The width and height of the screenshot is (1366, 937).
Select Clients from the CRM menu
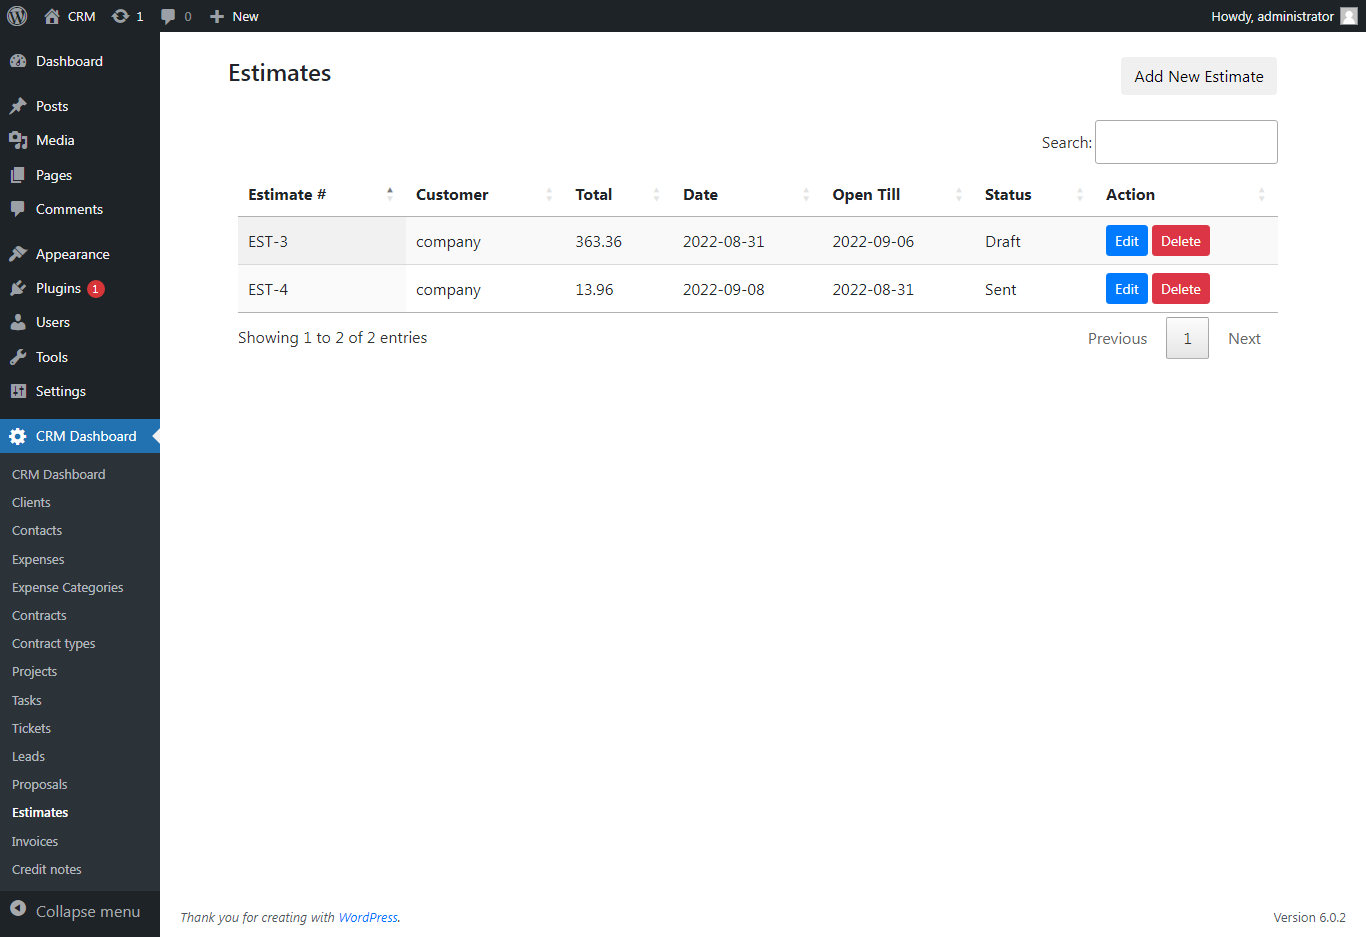point(31,502)
